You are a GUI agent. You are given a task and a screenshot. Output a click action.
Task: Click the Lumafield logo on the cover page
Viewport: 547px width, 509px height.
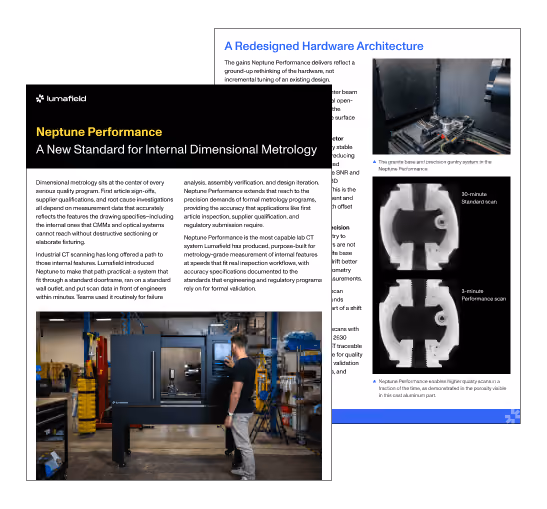[x=61, y=99]
